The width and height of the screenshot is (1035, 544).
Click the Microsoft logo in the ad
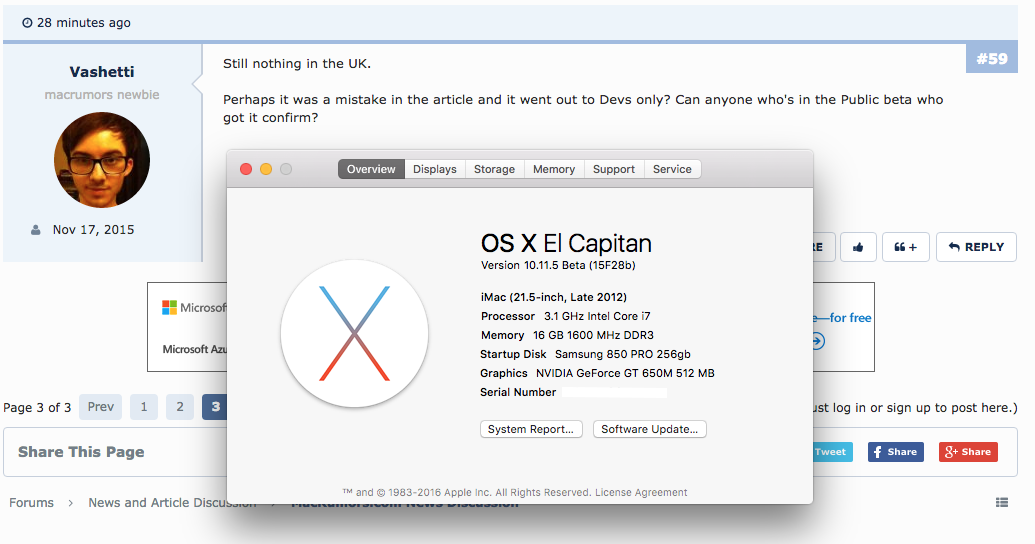(x=170, y=308)
